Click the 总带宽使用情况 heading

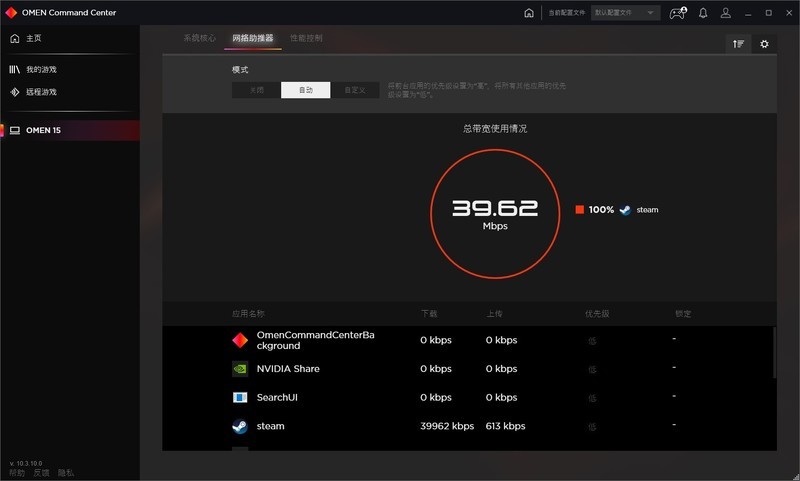pyautogui.click(x=495, y=129)
